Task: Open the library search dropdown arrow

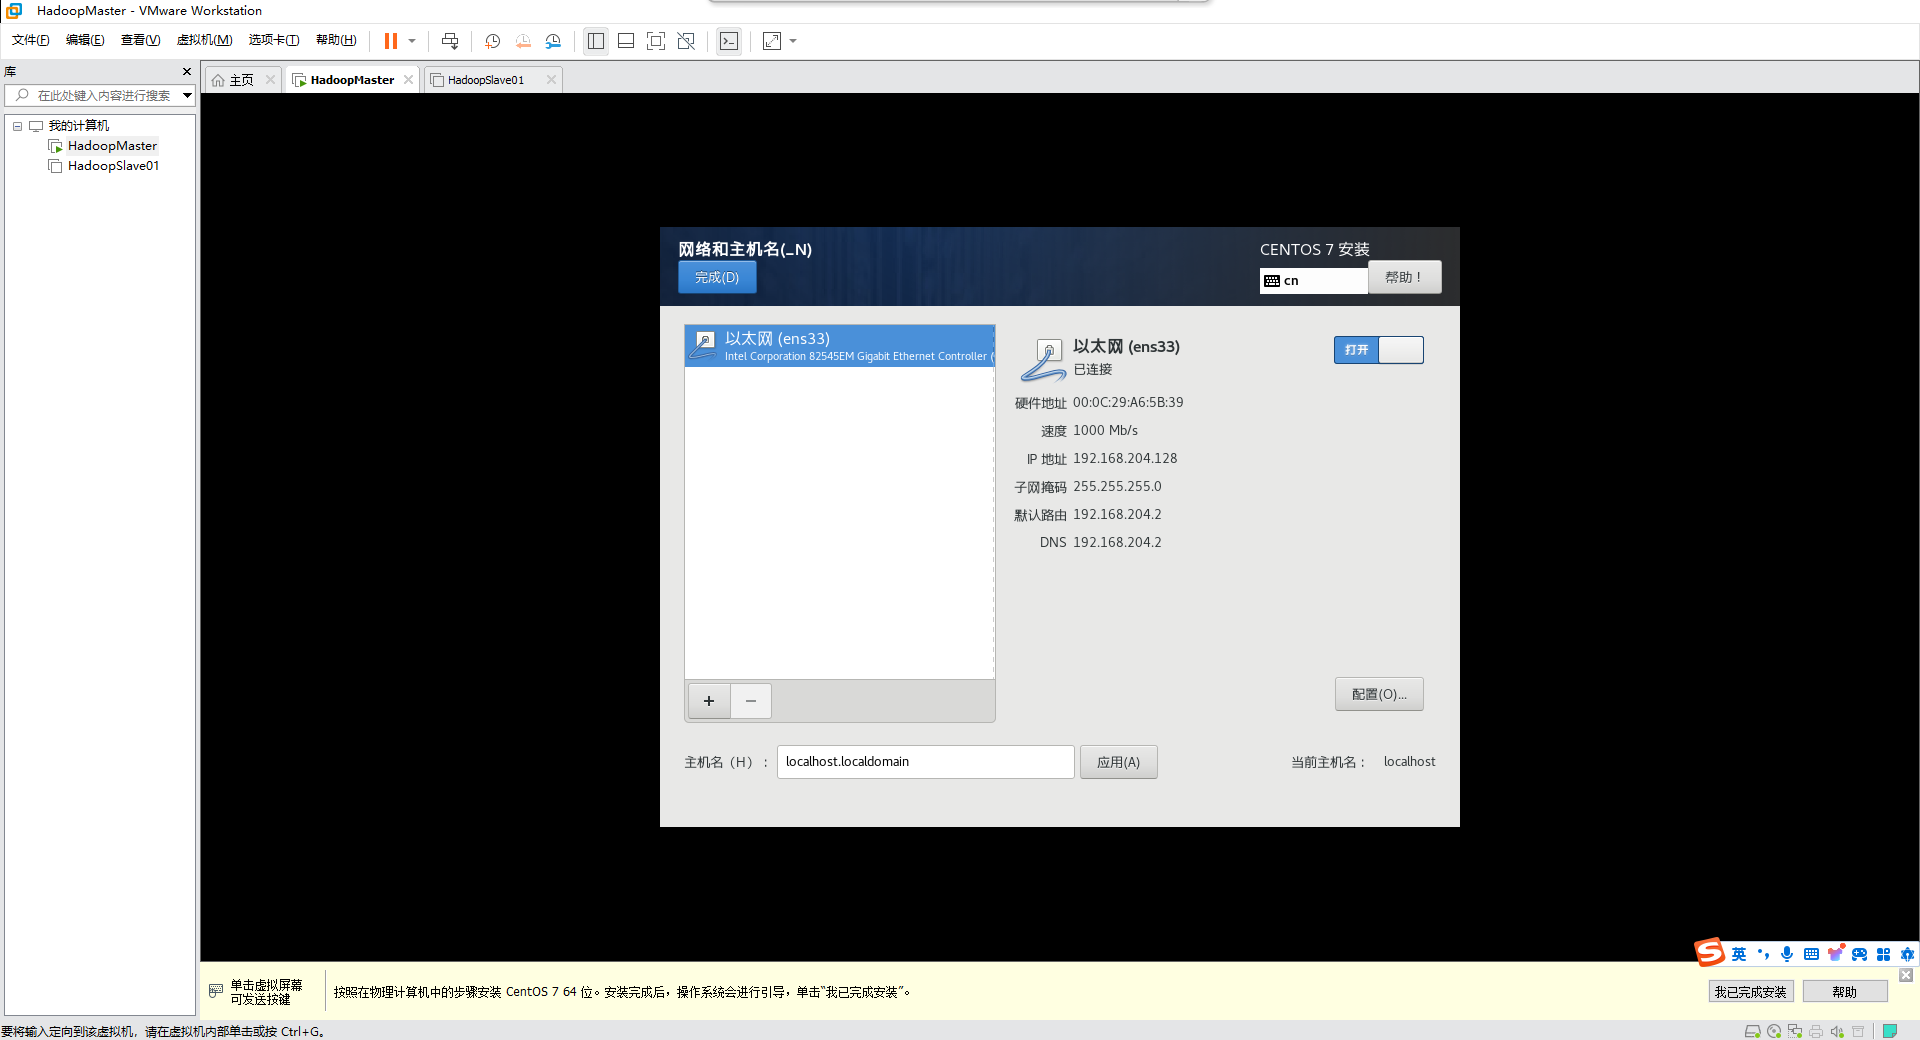Action: [x=187, y=95]
